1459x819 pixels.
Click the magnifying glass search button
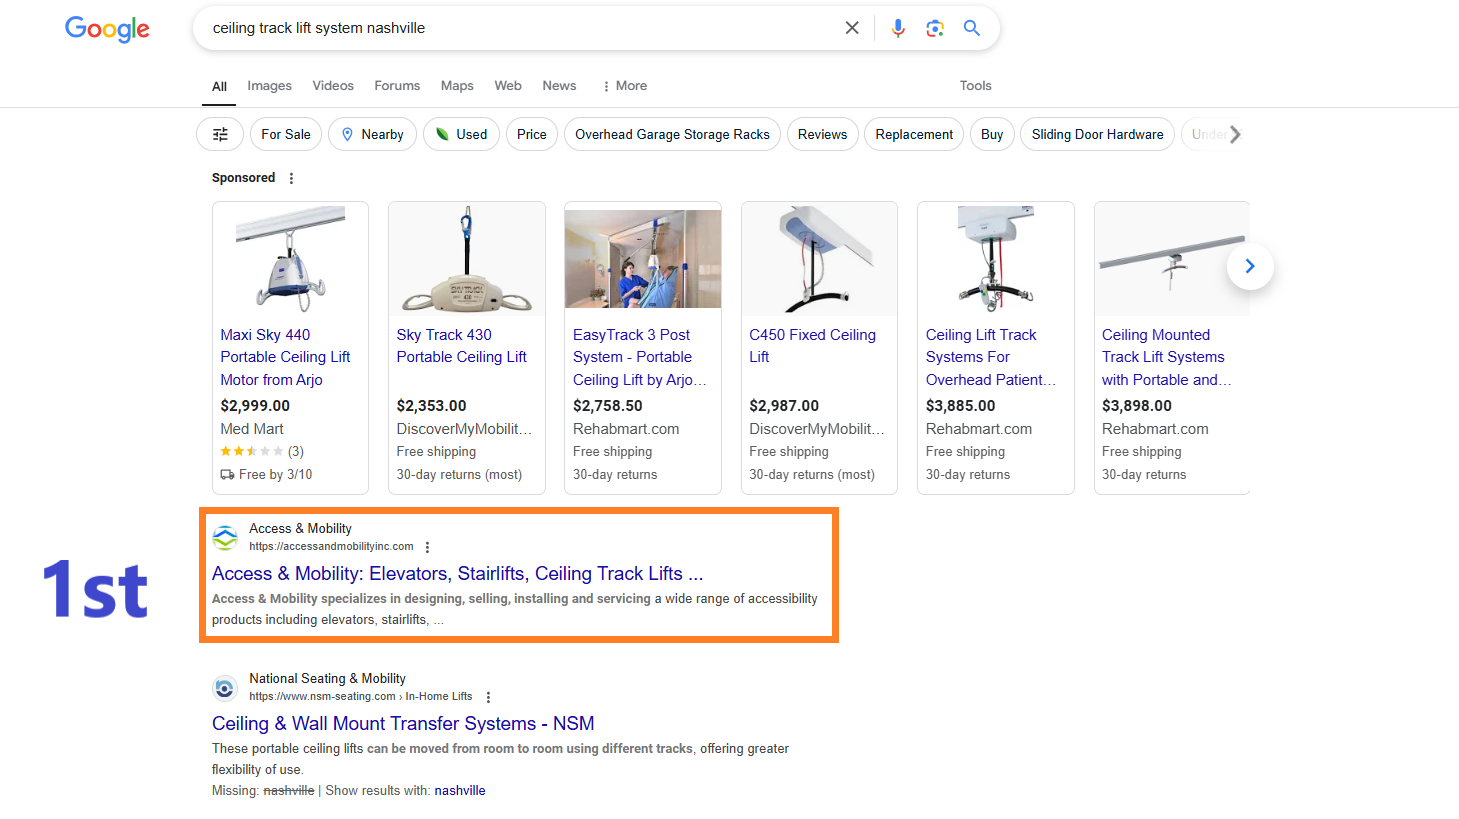click(x=972, y=28)
